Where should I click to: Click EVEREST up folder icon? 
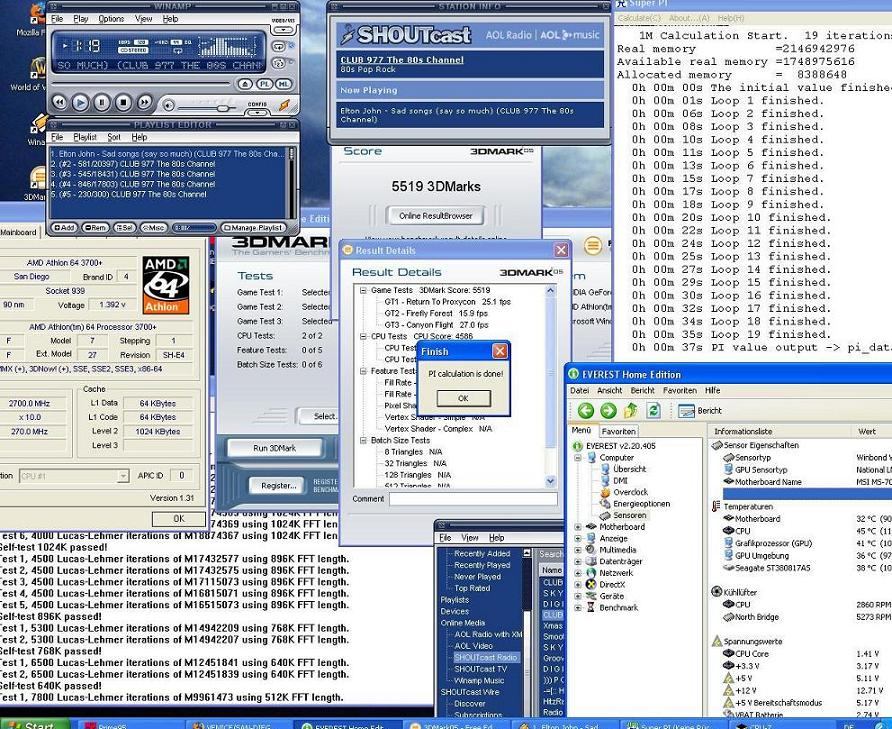coord(631,410)
